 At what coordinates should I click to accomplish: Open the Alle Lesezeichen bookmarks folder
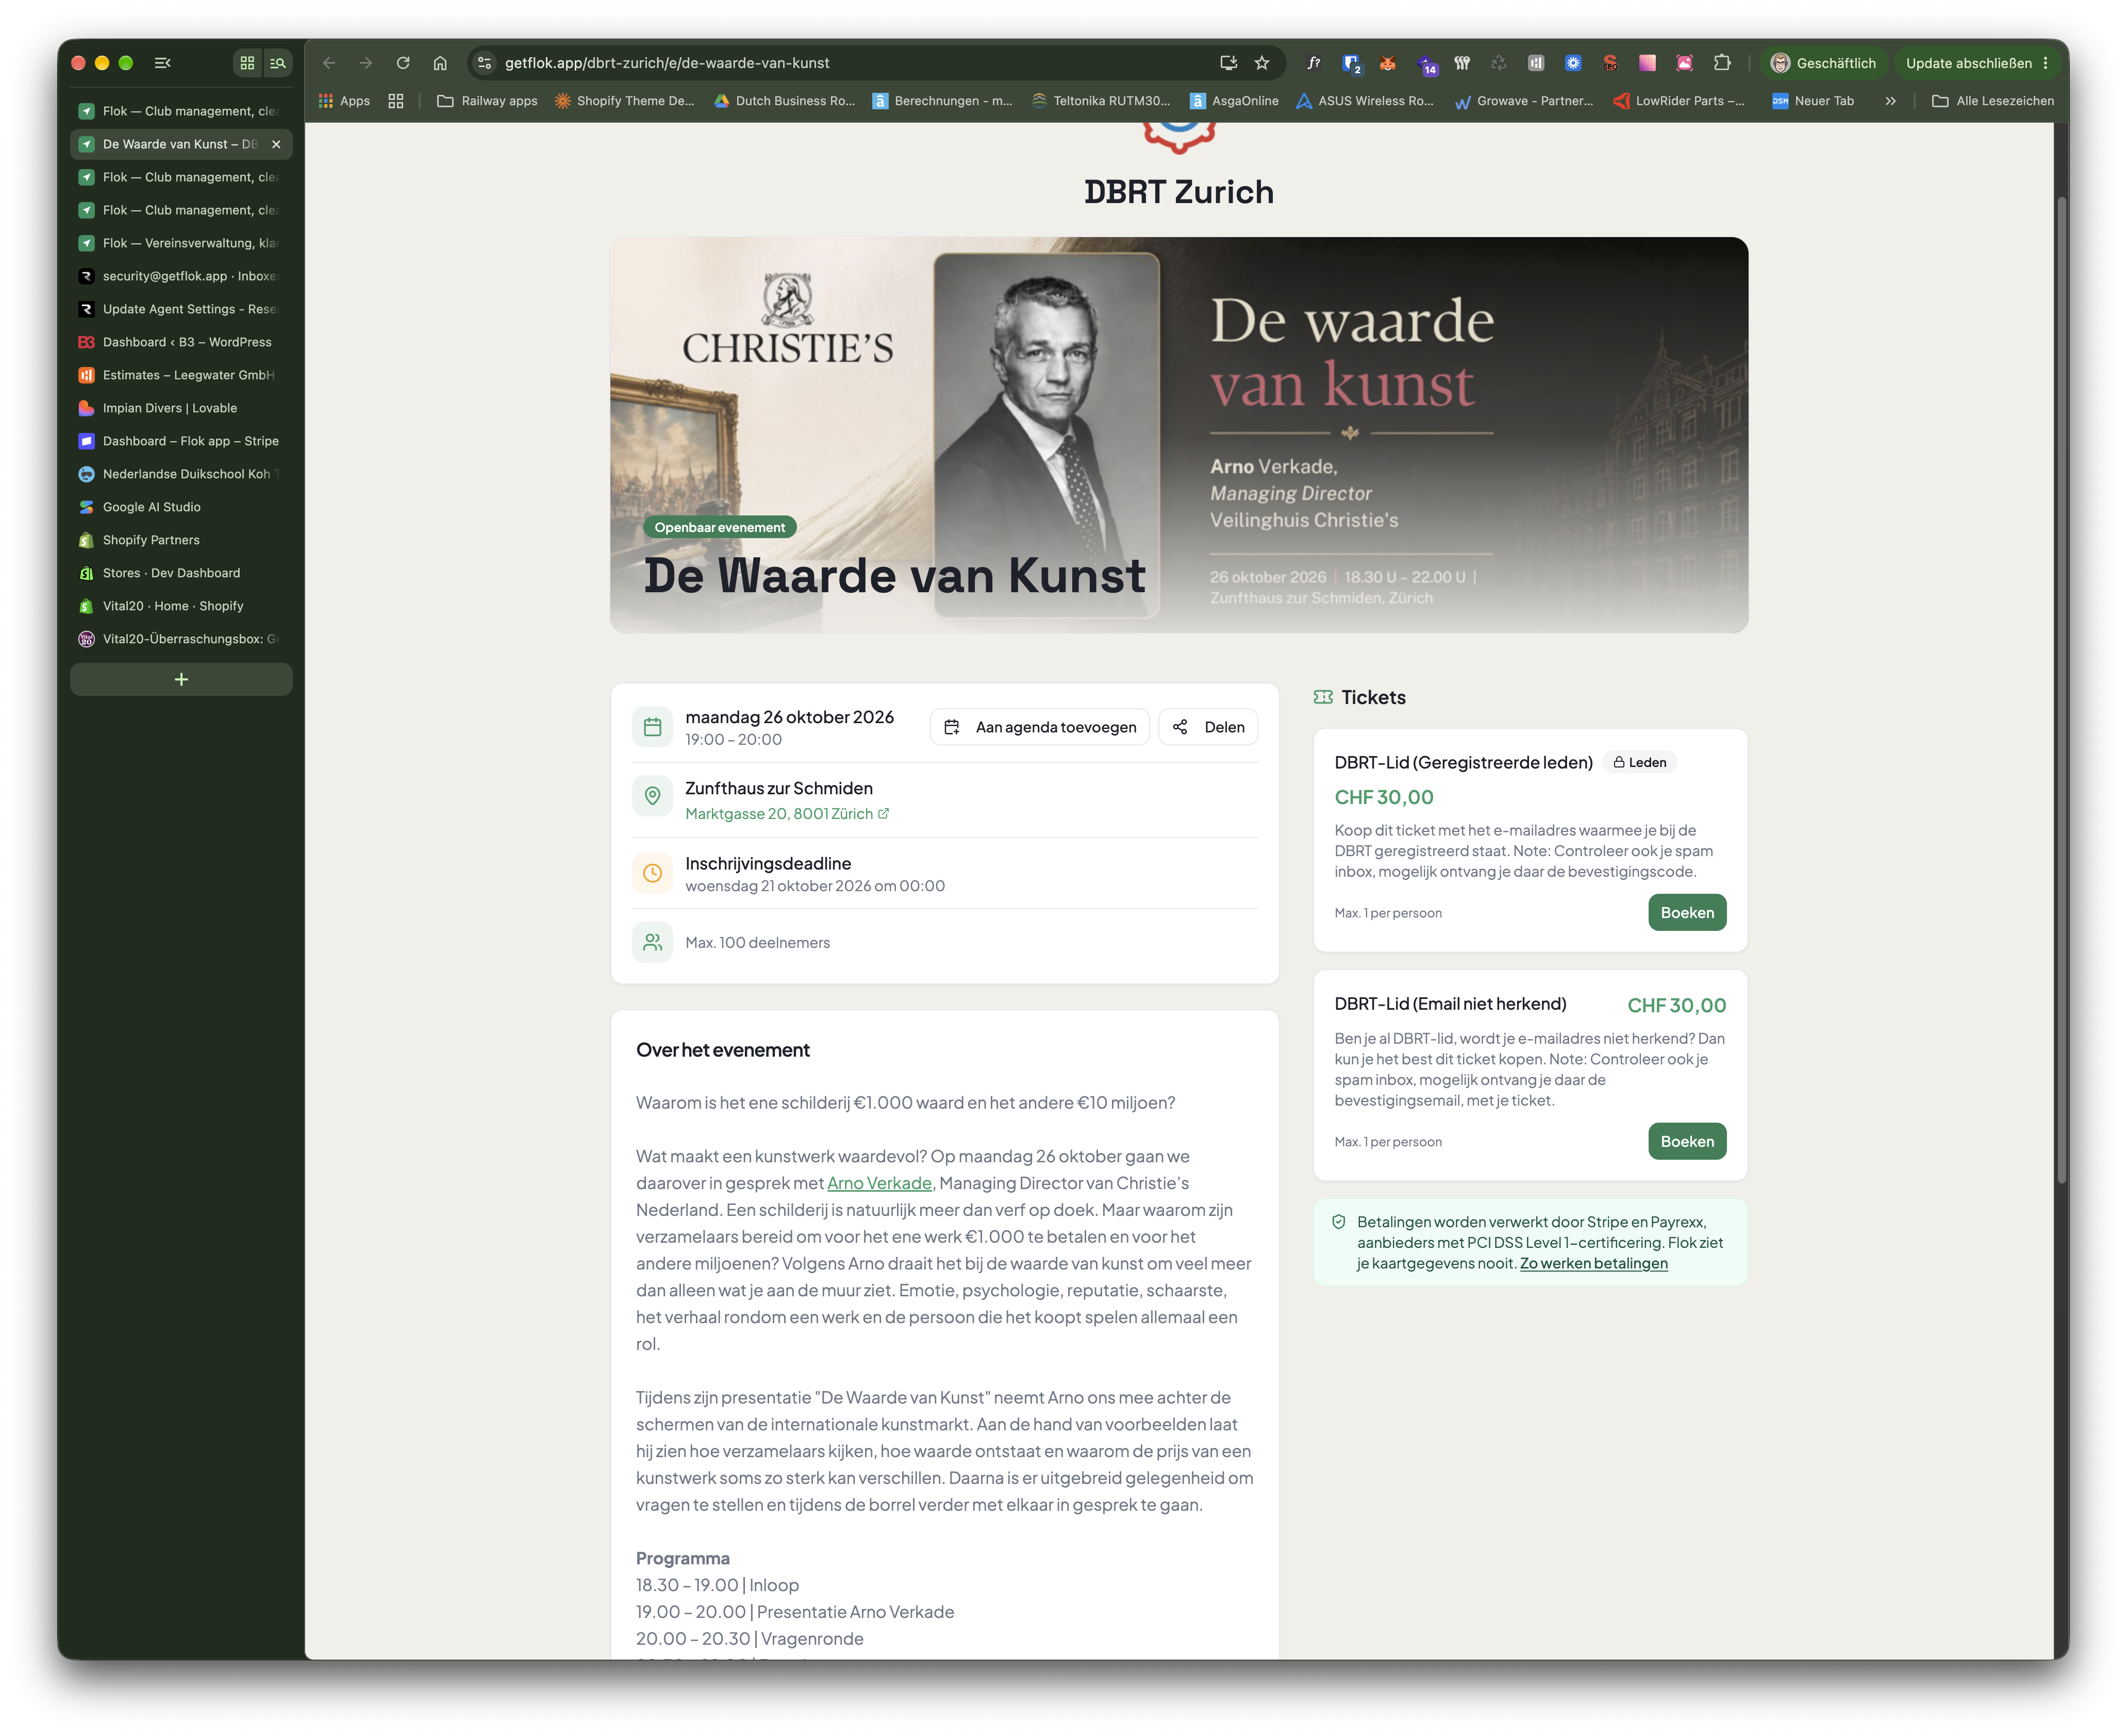[x=1993, y=101]
